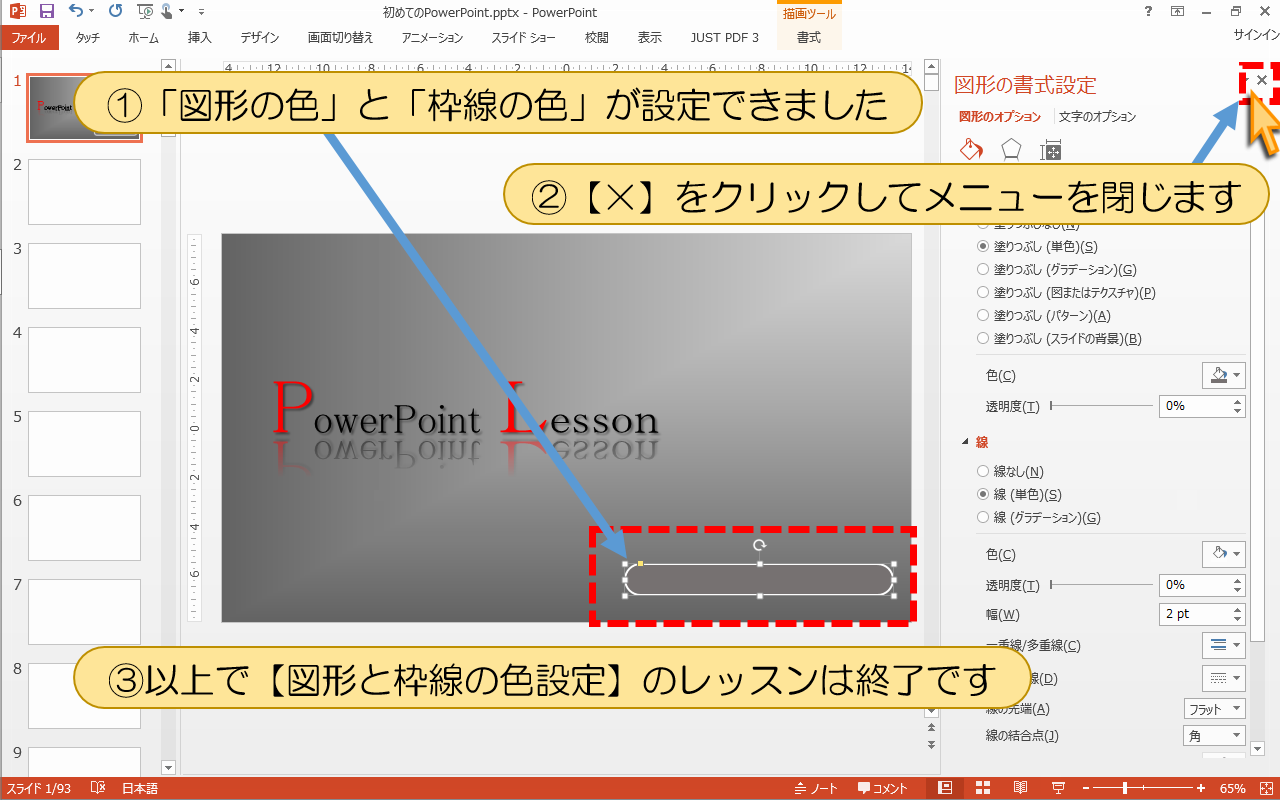
Task: Switch to the デザイン ribbon tab
Action: [260, 38]
